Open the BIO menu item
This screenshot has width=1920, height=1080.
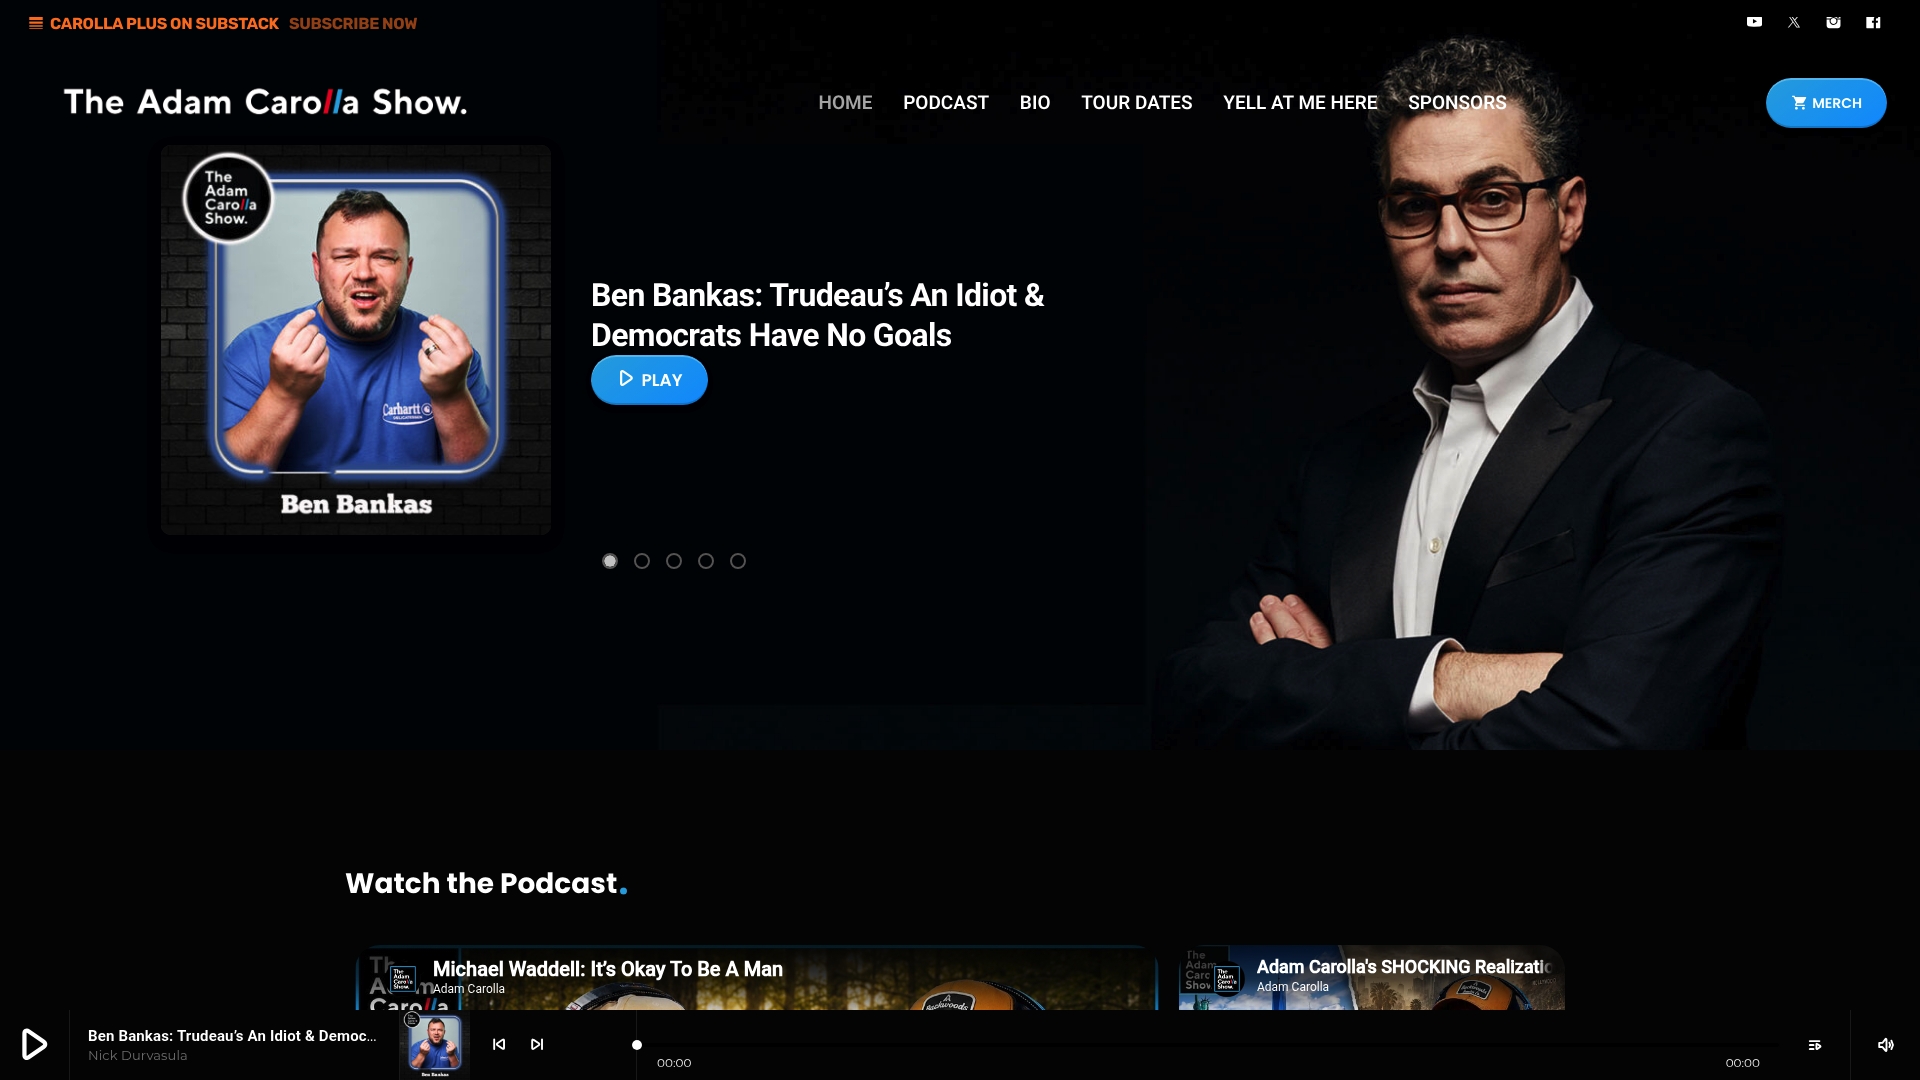pos(1035,102)
